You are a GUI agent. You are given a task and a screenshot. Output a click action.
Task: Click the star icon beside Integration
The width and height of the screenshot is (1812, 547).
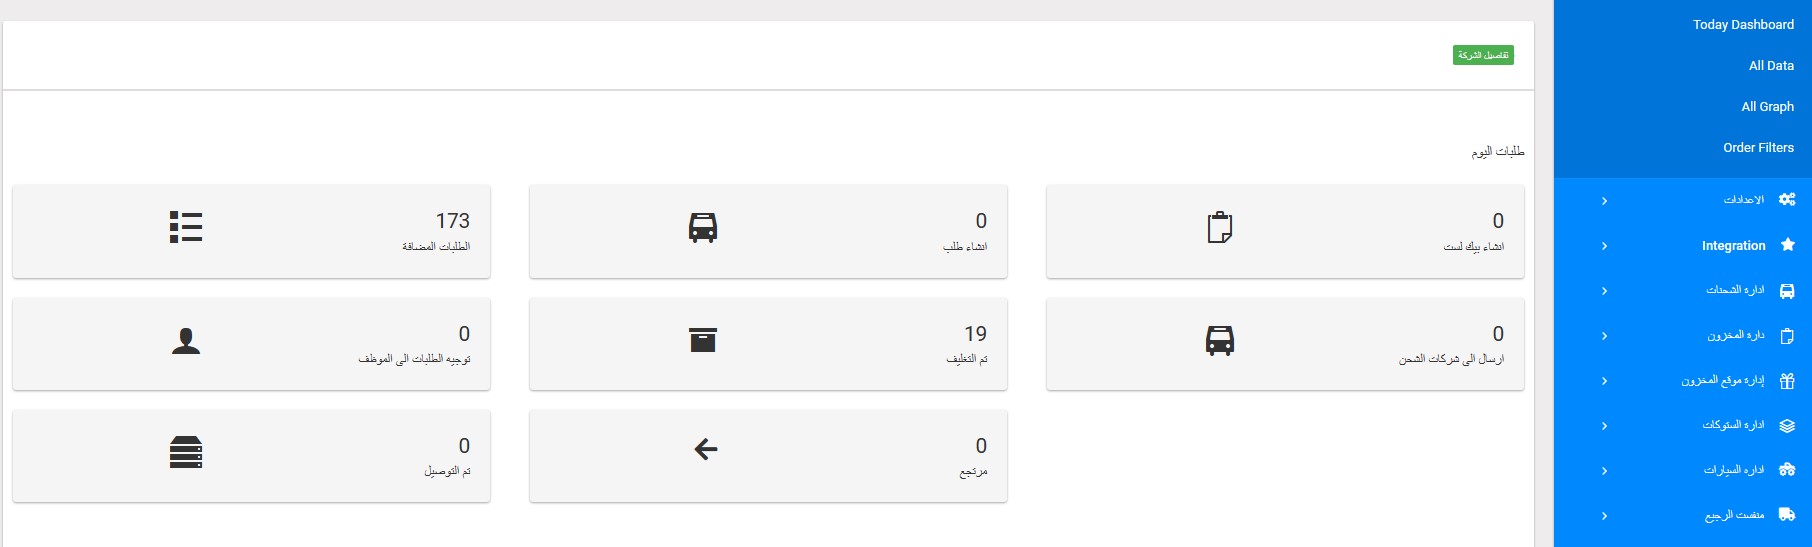point(1788,245)
